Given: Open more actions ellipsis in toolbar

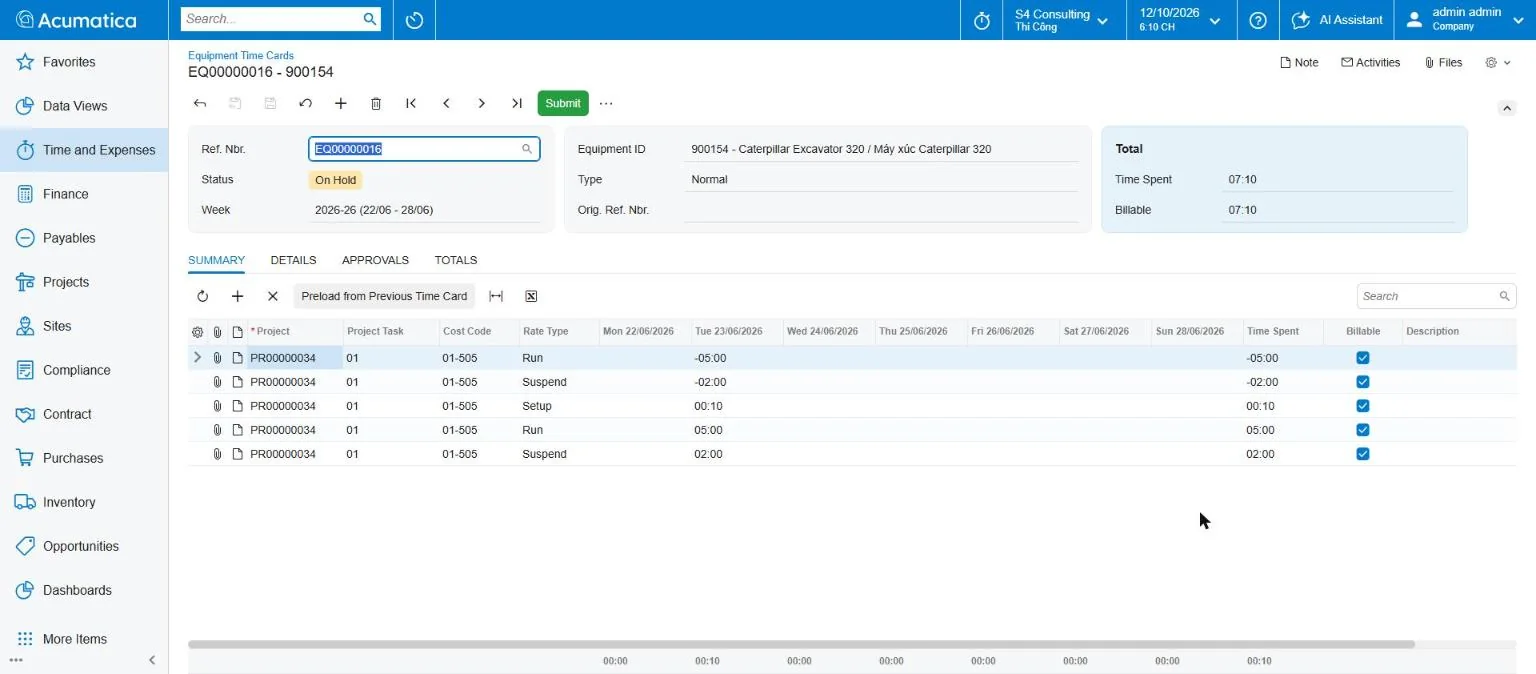Looking at the screenshot, I should point(606,103).
